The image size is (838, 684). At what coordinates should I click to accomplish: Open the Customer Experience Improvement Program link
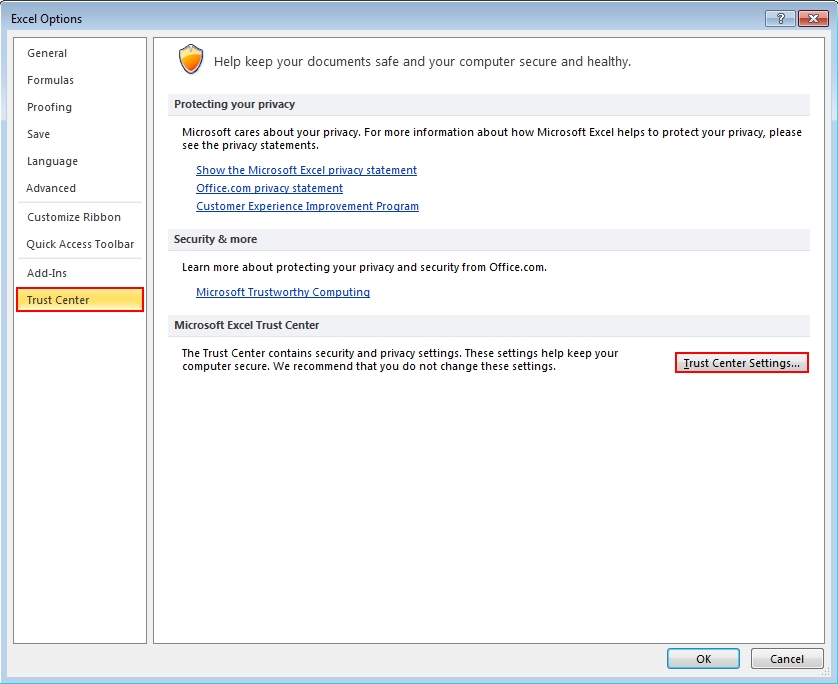(307, 206)
